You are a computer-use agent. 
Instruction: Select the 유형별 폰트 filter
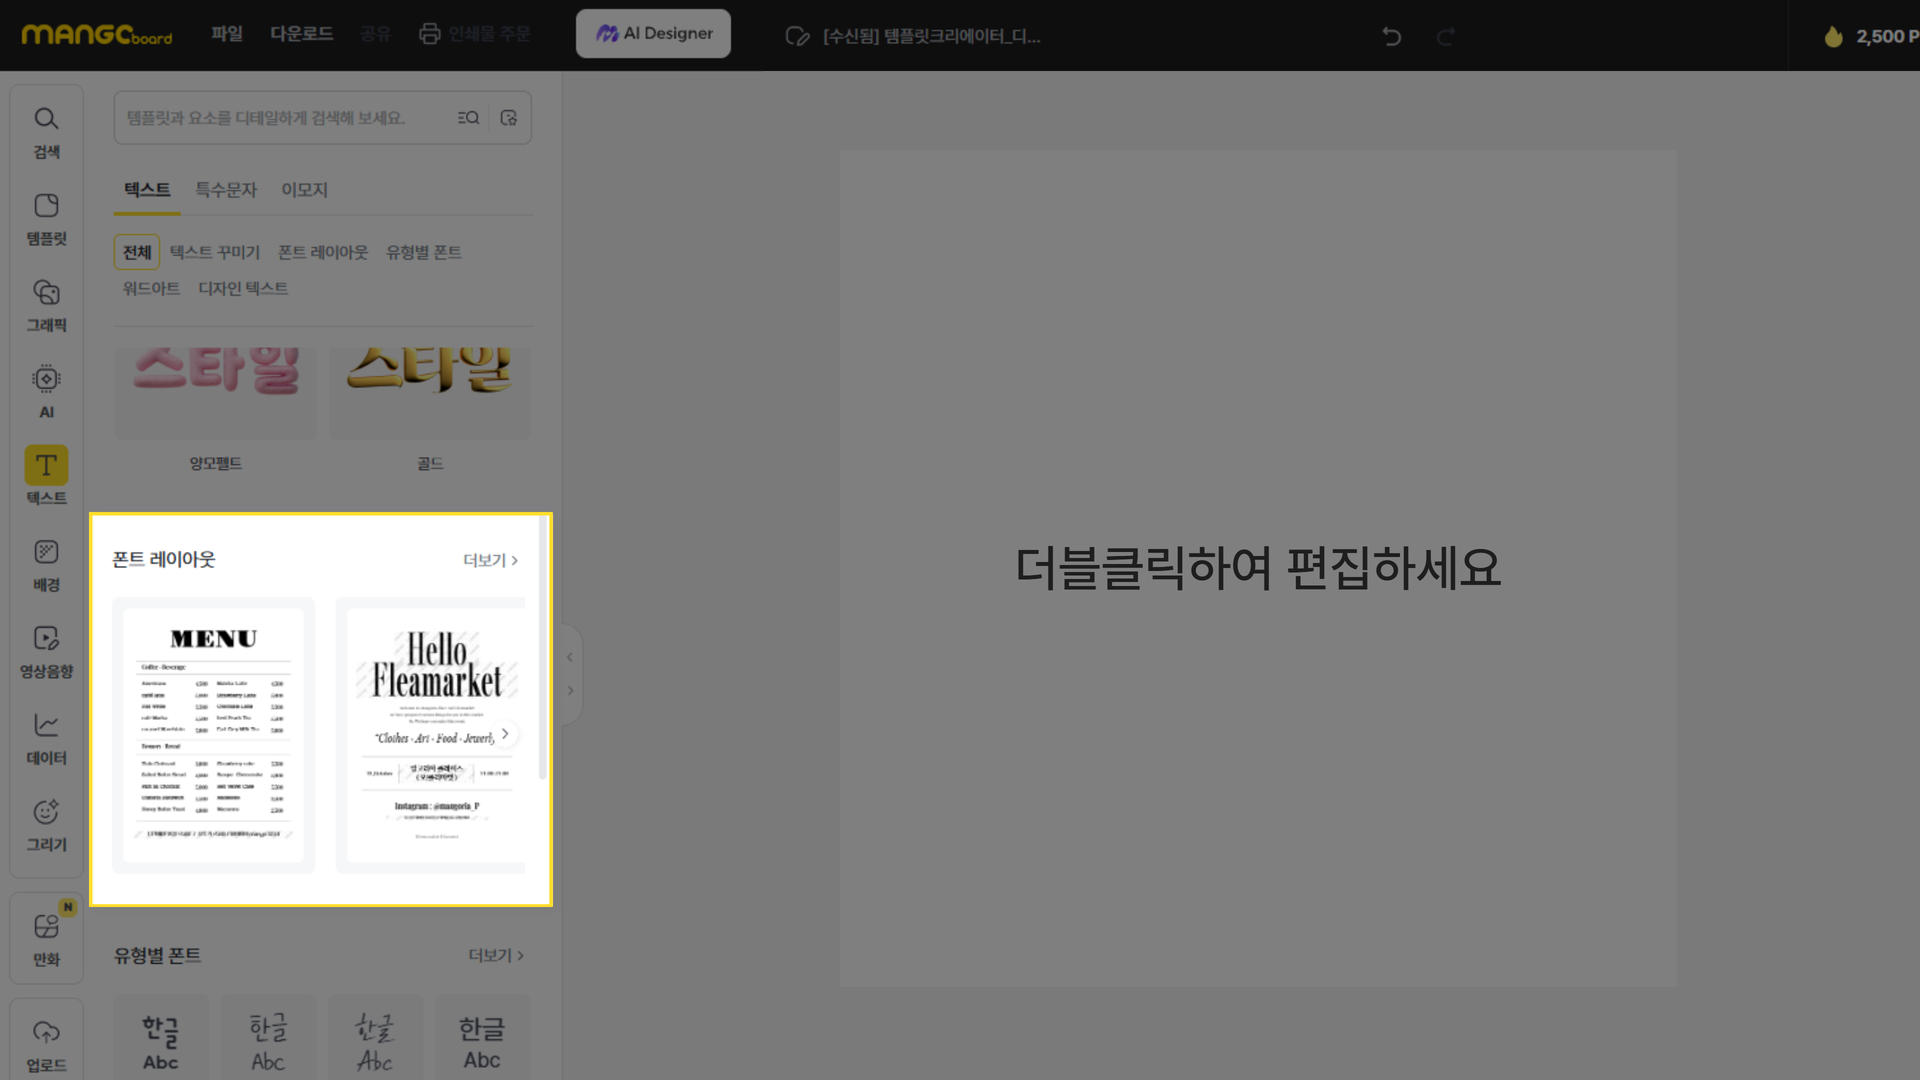[x=424, y=252]
